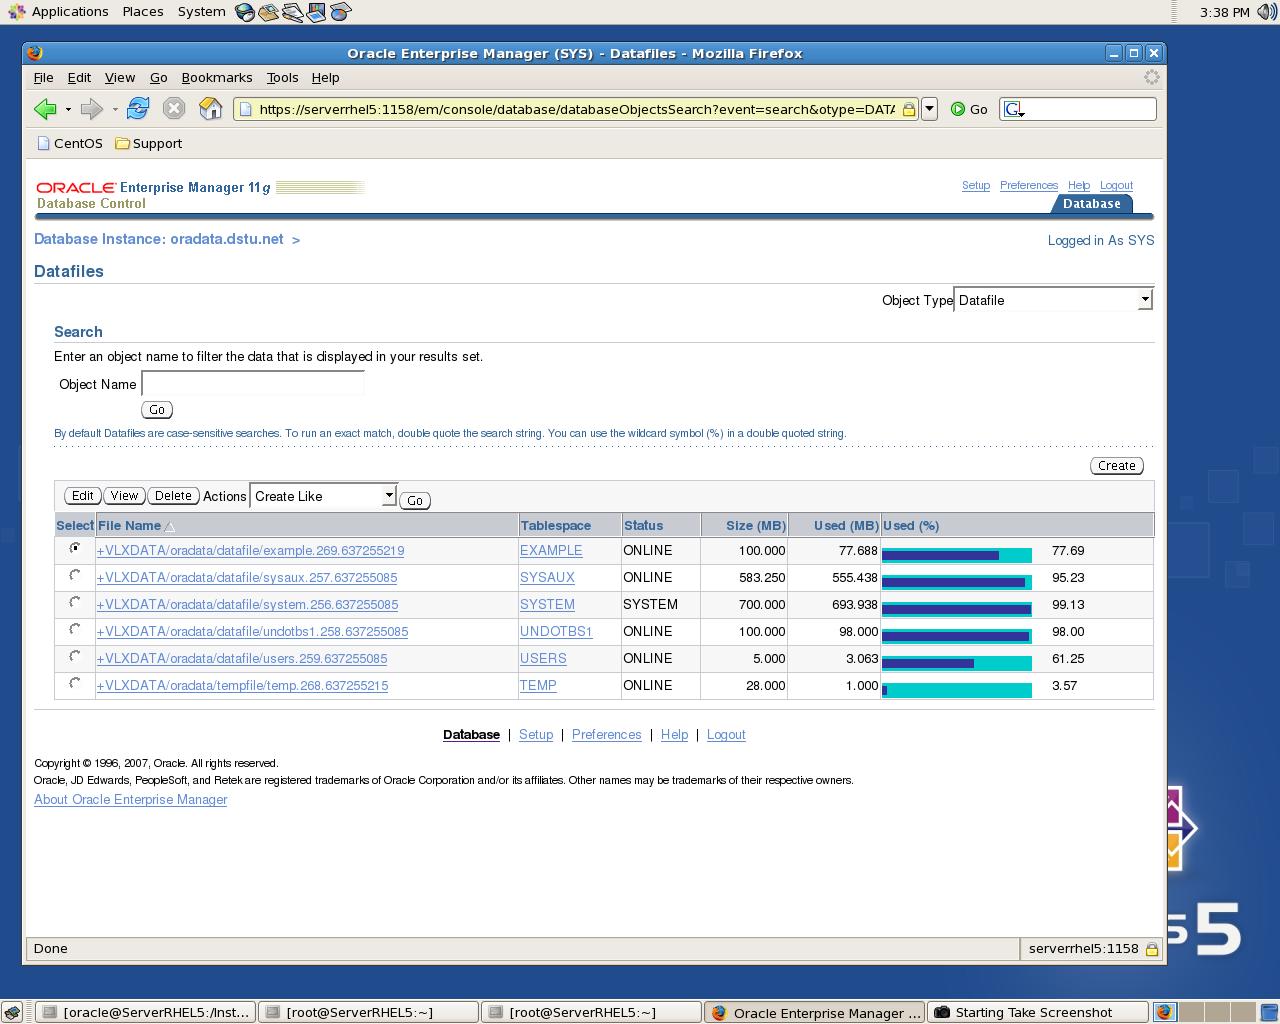This screenshot has height=1024, width=1280.
Task: Reload the page with the refresh icon
Action: click(138, 108)
